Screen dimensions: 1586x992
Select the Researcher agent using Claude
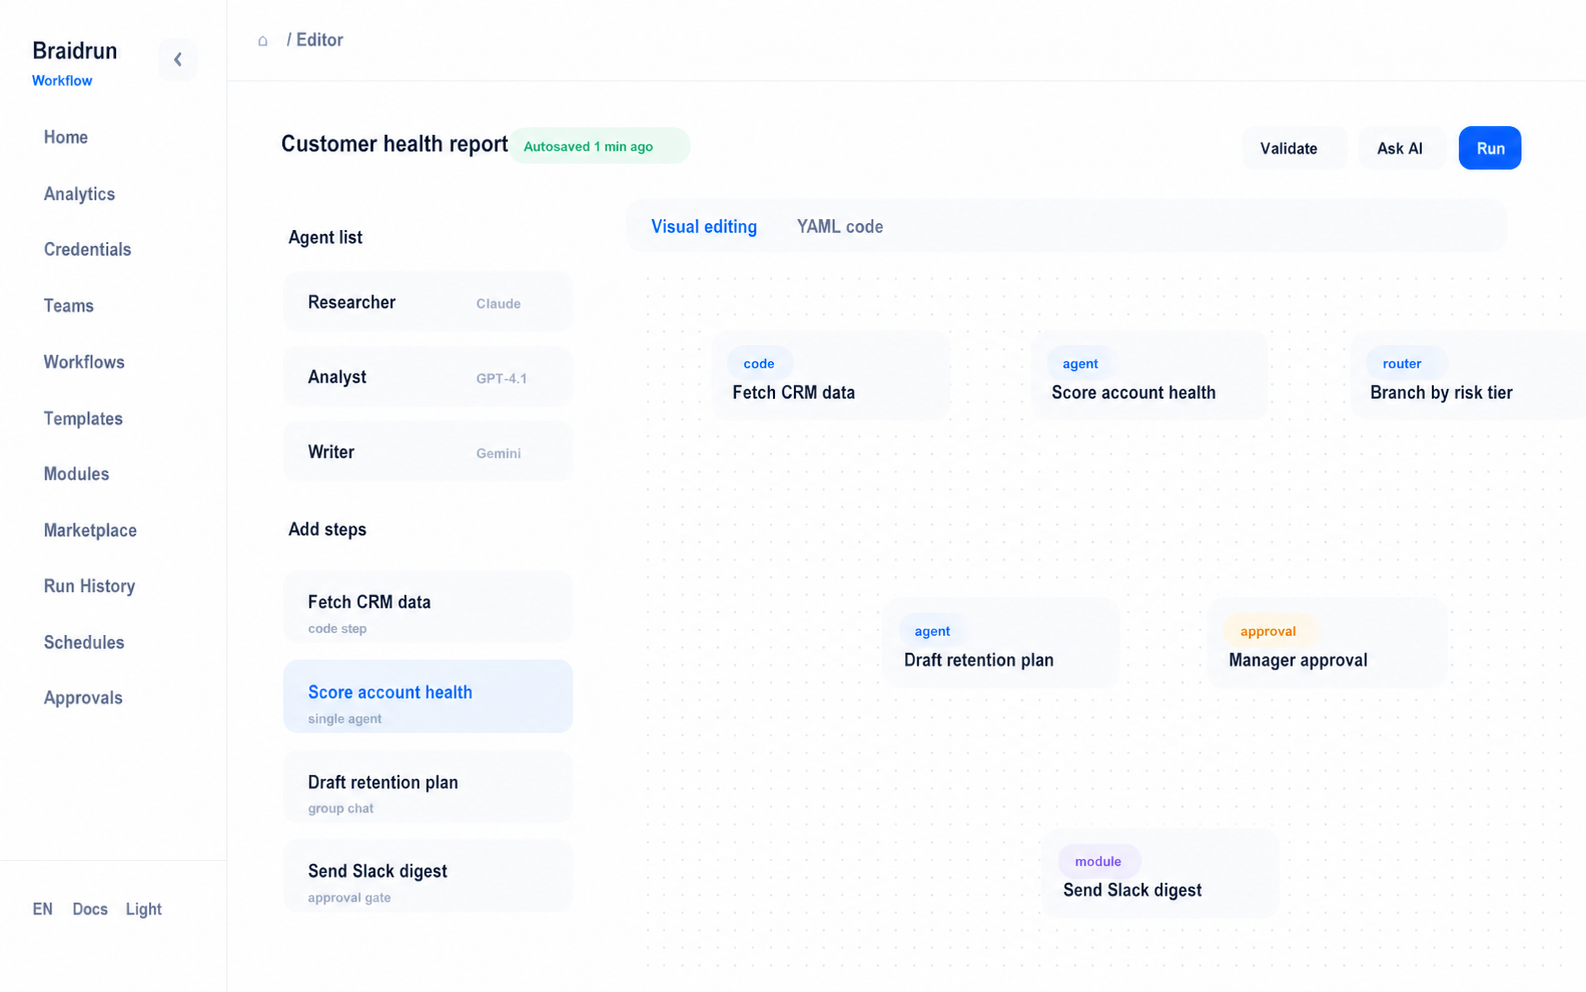[428, 302]
